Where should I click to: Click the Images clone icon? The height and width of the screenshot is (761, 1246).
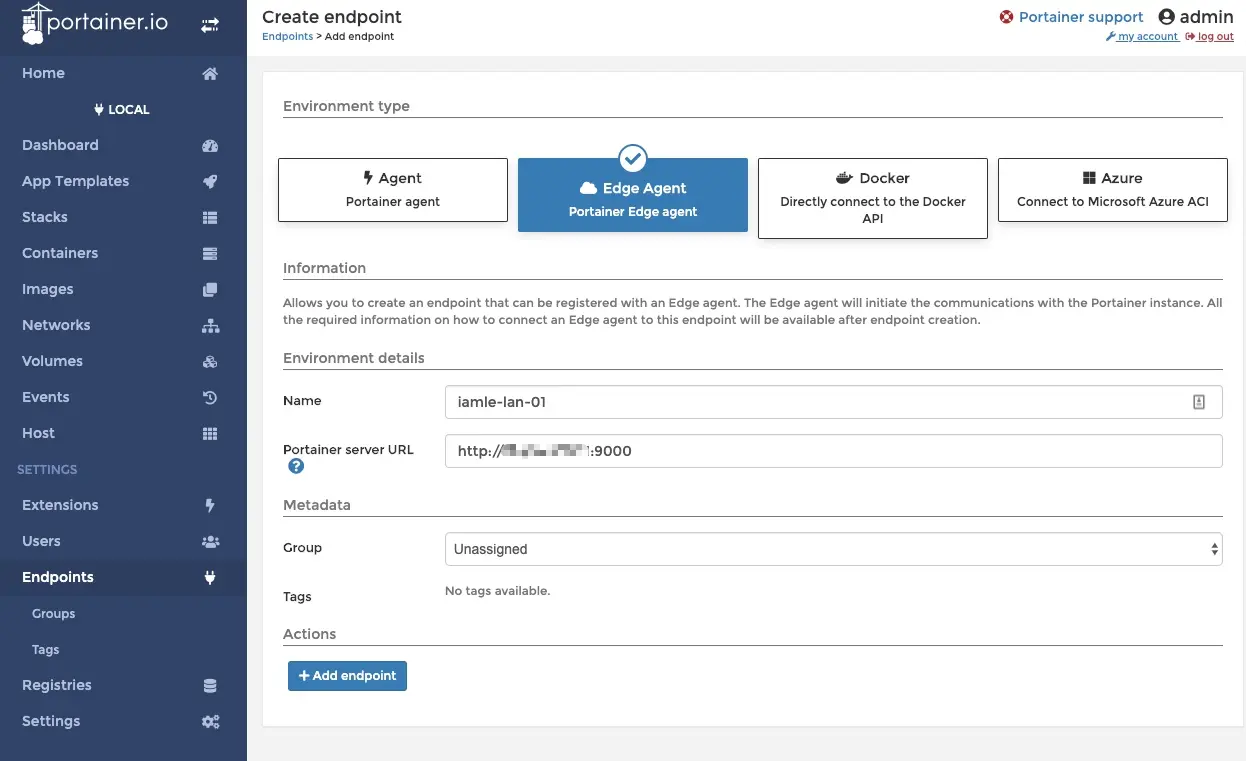pos(210,289)
